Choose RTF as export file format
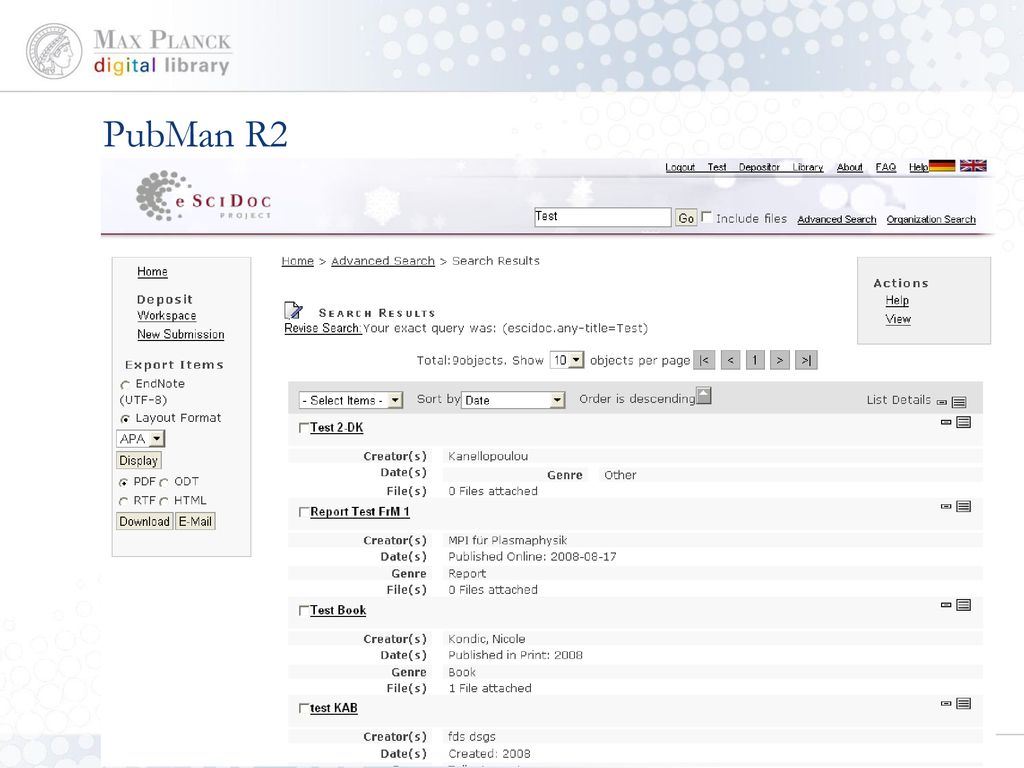 click(x=123, y=502)
